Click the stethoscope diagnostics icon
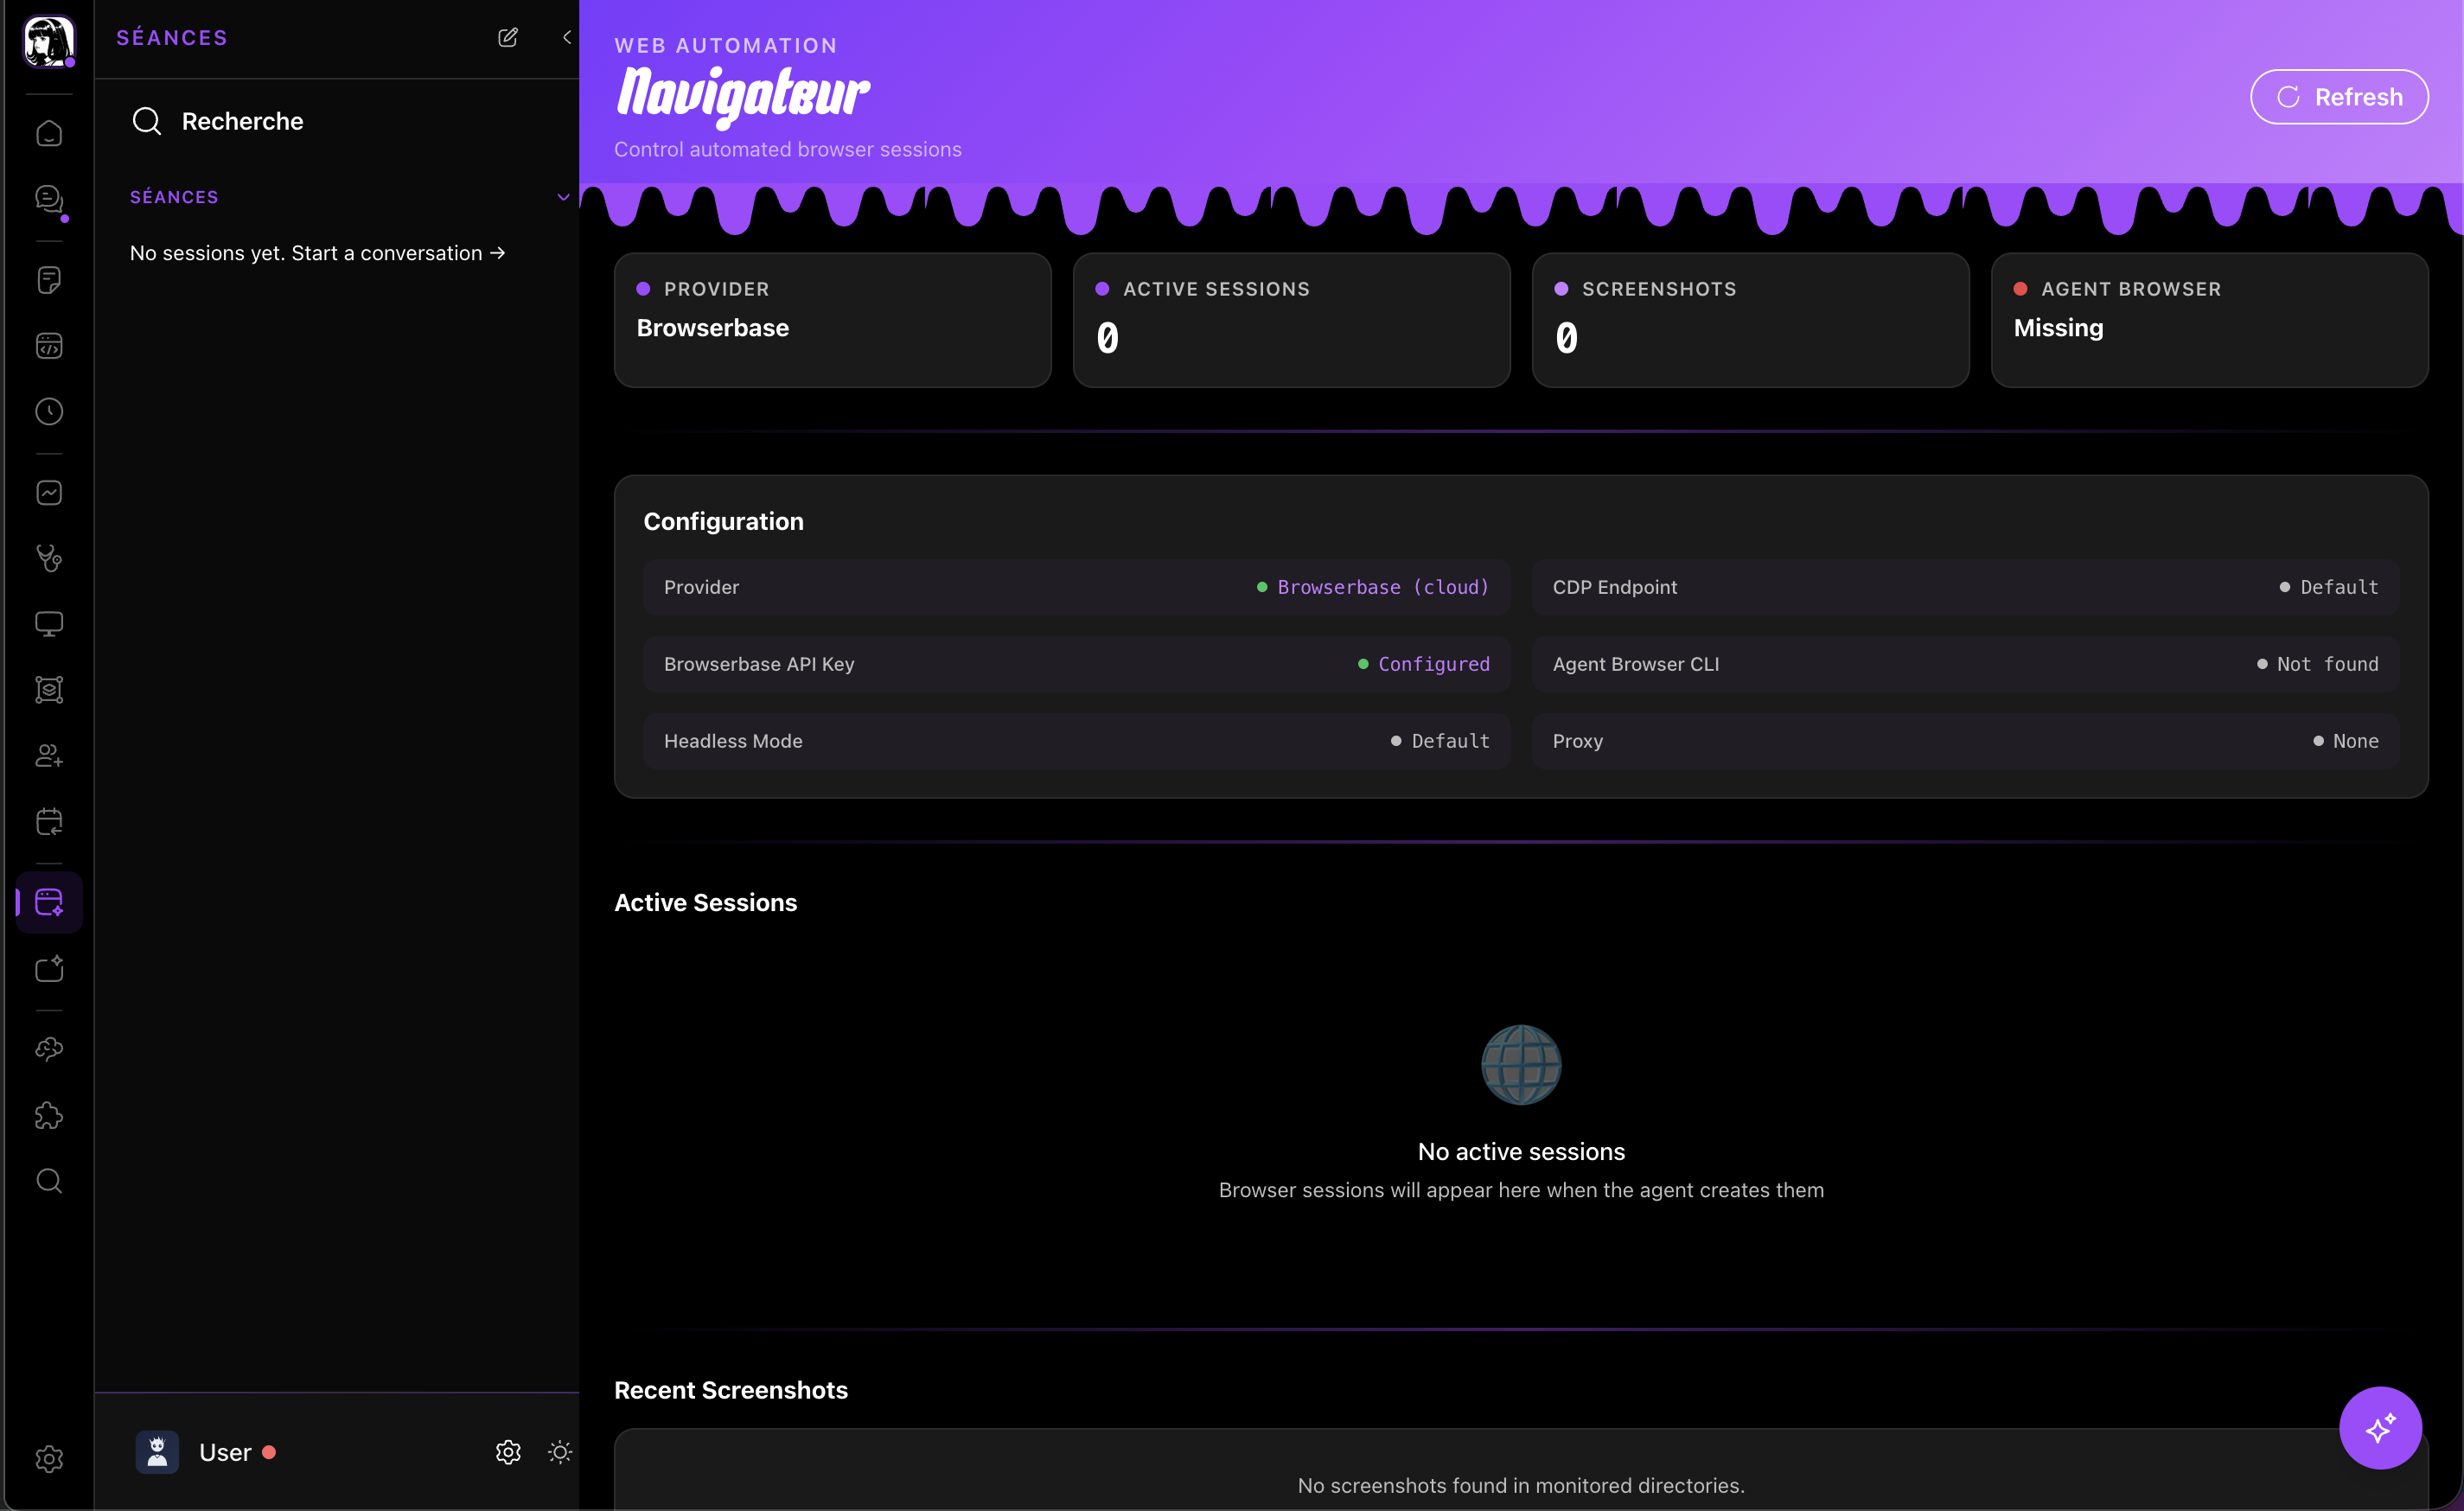Image resolution: width=2464 pixels, height=1511 pixels. point(49,557)
